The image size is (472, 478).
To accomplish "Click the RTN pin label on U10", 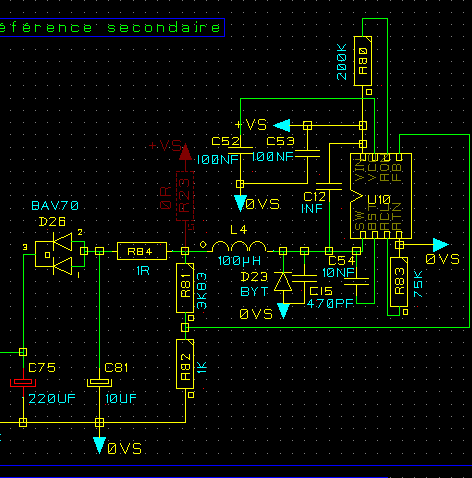I will point(396,217).
